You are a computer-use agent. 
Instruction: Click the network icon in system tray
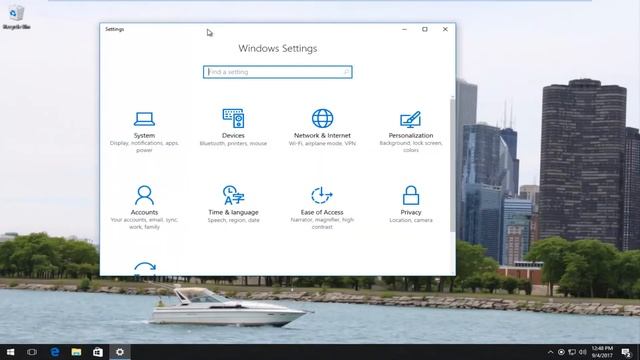(x=572, y=352)
